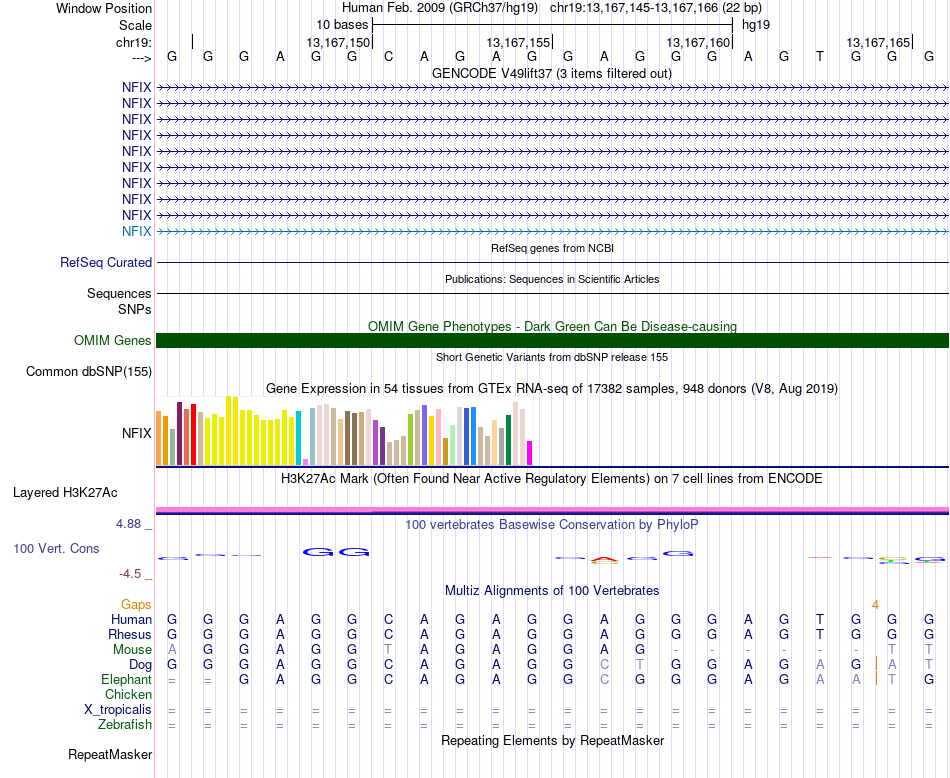Select the Zebrafish alignment row label
The height and width of the screenshot is (778, 950).
pos(125,724)
